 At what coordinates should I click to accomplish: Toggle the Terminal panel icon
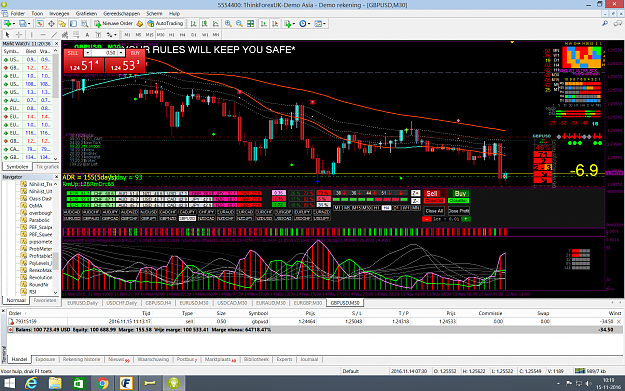pyautogui.click(x=73, y=24)
